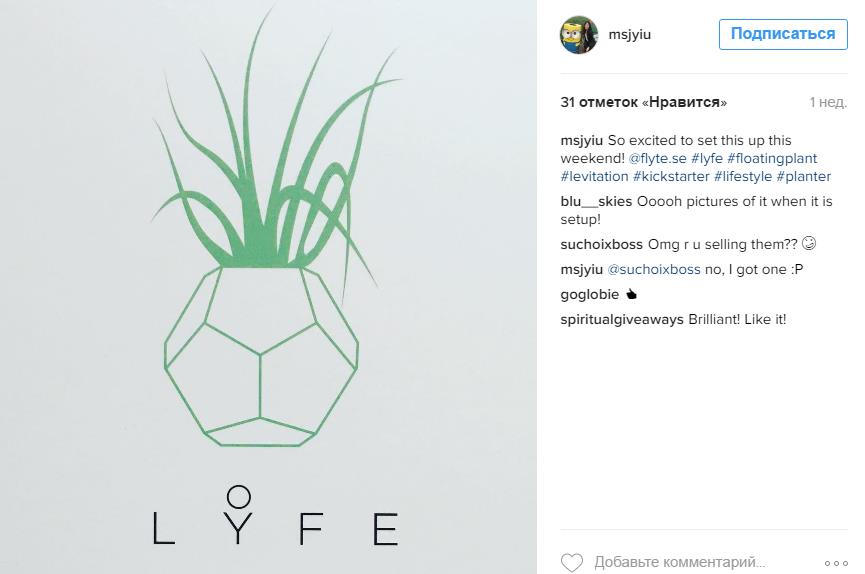Visit suchoixboss commenter profile
Image resolution: width=865 pixels, height=574 pixels.
[x=601, y=245]
